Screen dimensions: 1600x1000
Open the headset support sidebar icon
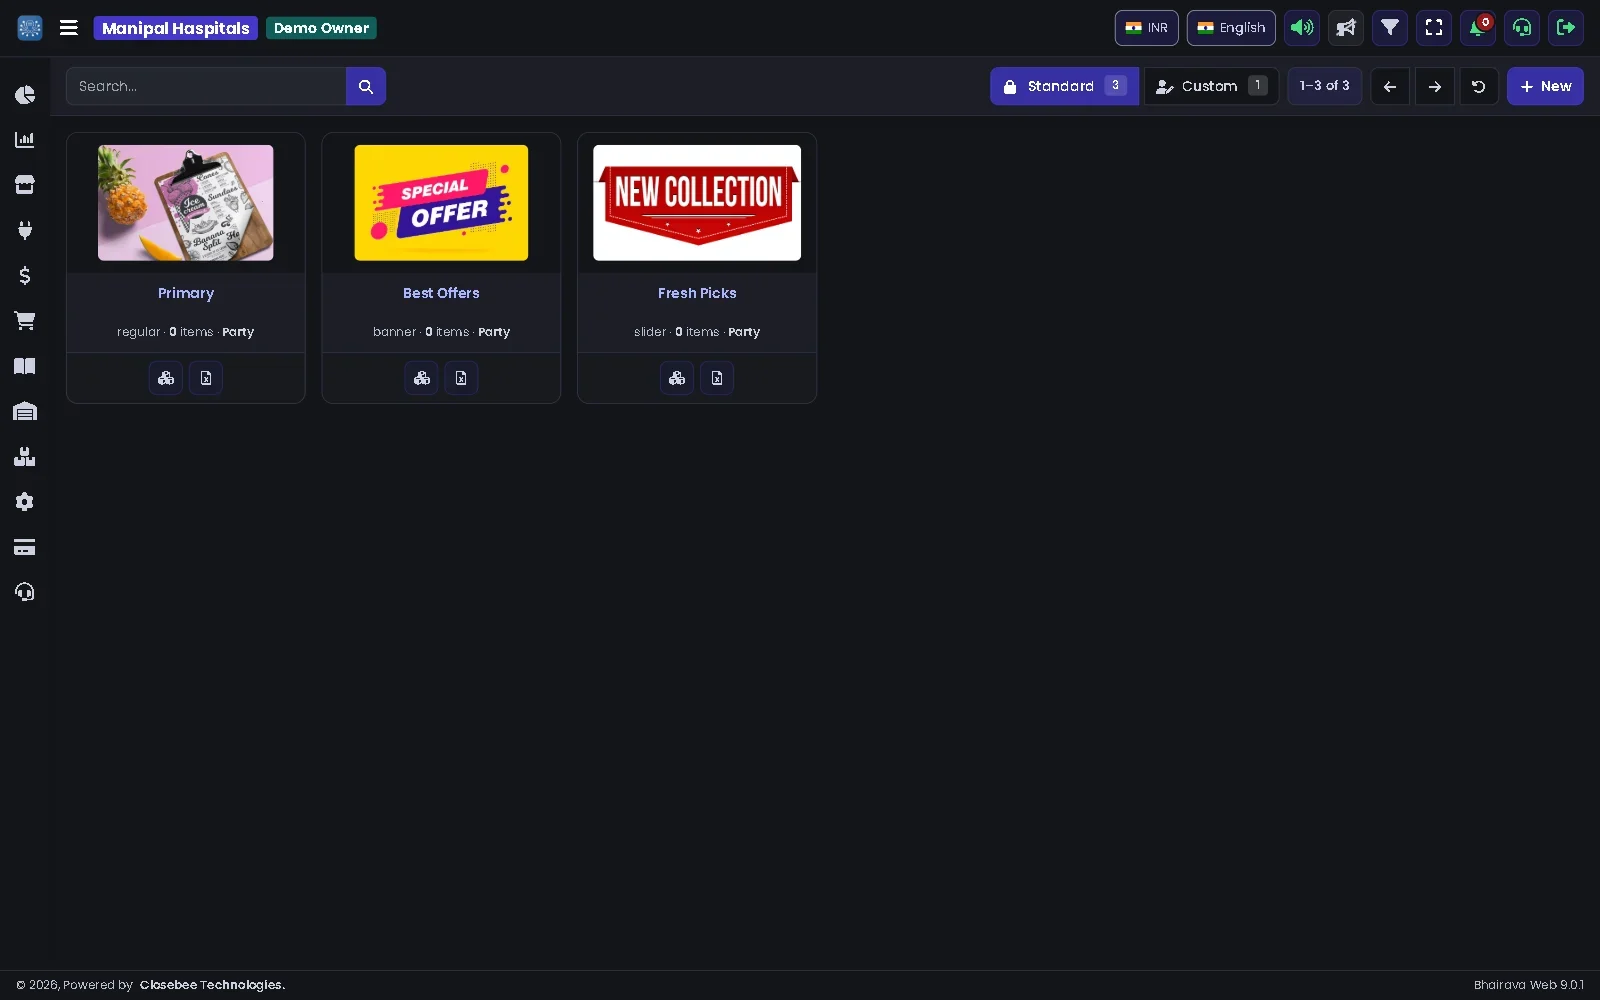coord(25,592)
